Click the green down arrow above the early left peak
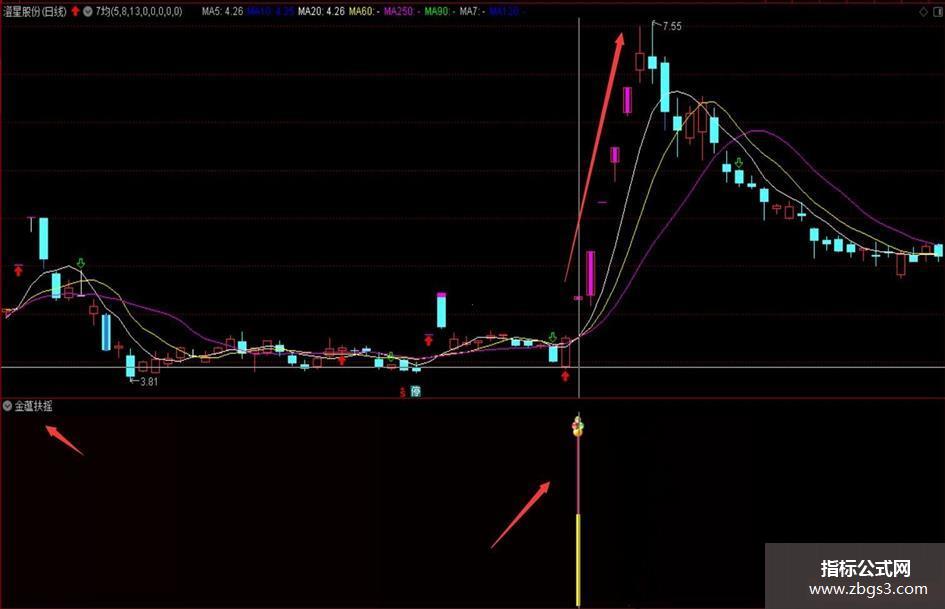945x609 pixels. [81, 263]
